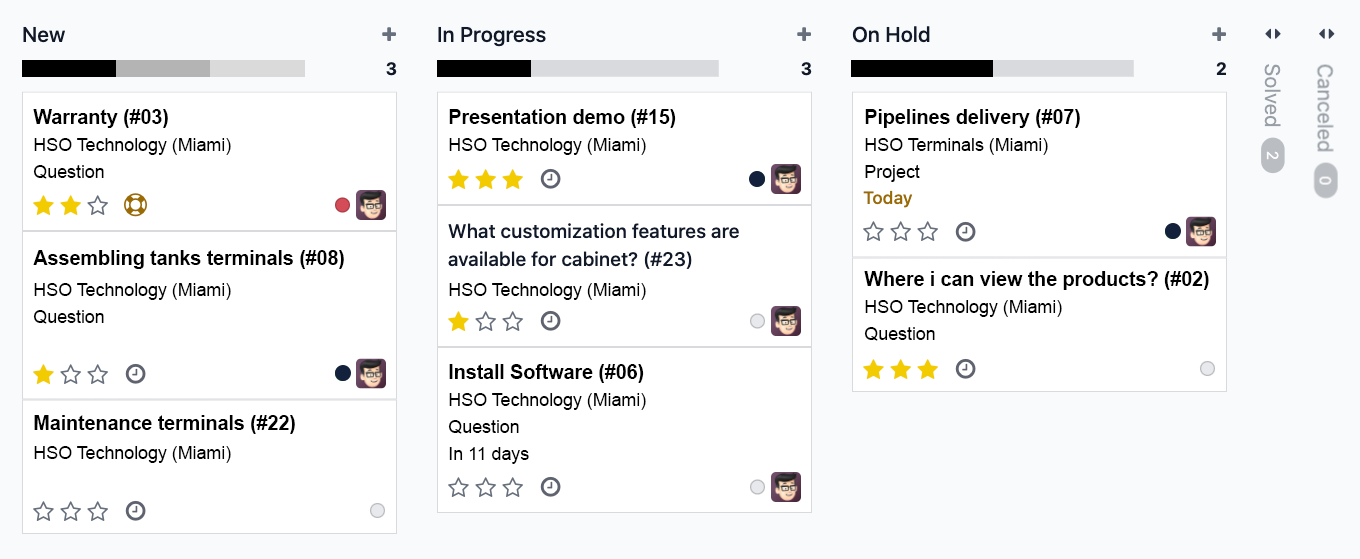
Task: Expand the folded Canceled column
Action: pyautogui.click(x=1326, y=111)
